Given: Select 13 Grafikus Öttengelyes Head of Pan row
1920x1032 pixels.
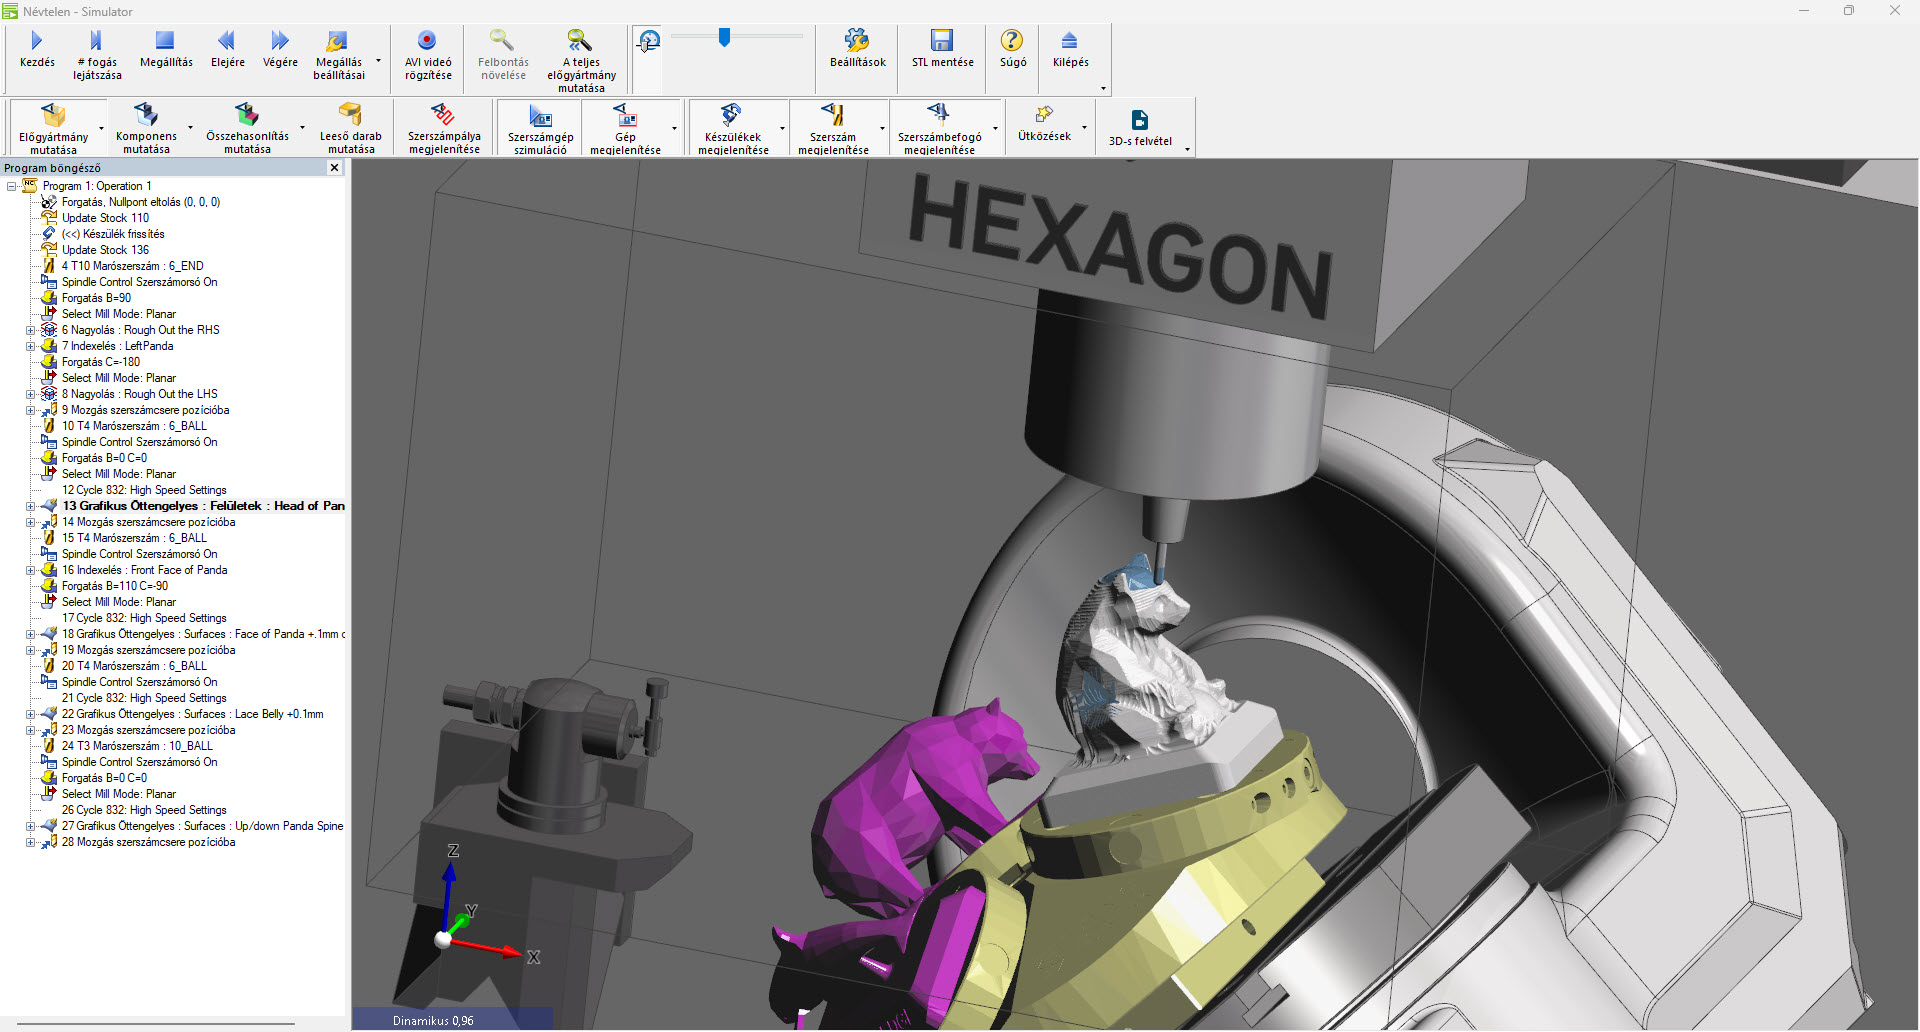Looking at the screenshot, I should [x=203, y=506].
